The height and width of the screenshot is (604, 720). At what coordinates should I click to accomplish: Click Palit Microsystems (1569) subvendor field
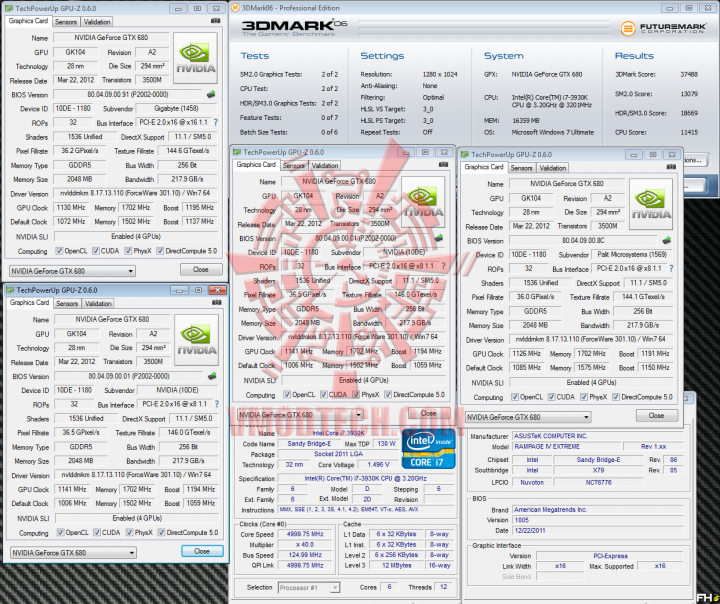[x=632, y=254]
